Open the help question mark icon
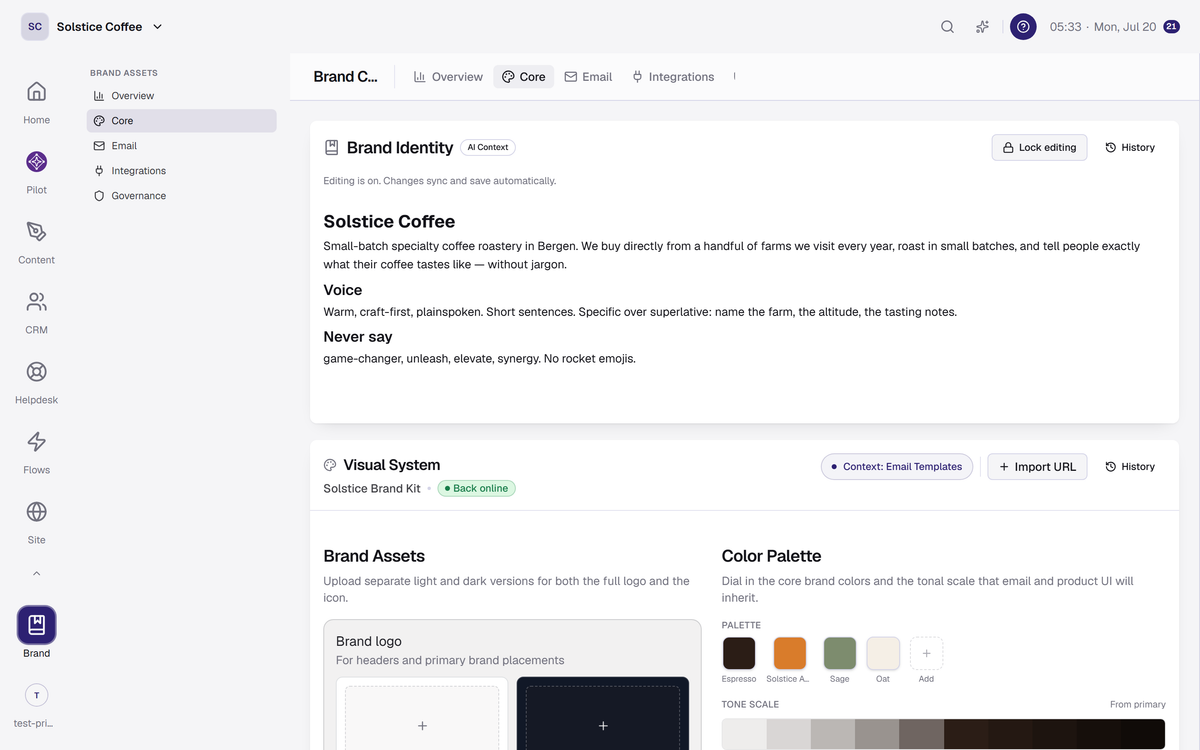 [1023, 27]
